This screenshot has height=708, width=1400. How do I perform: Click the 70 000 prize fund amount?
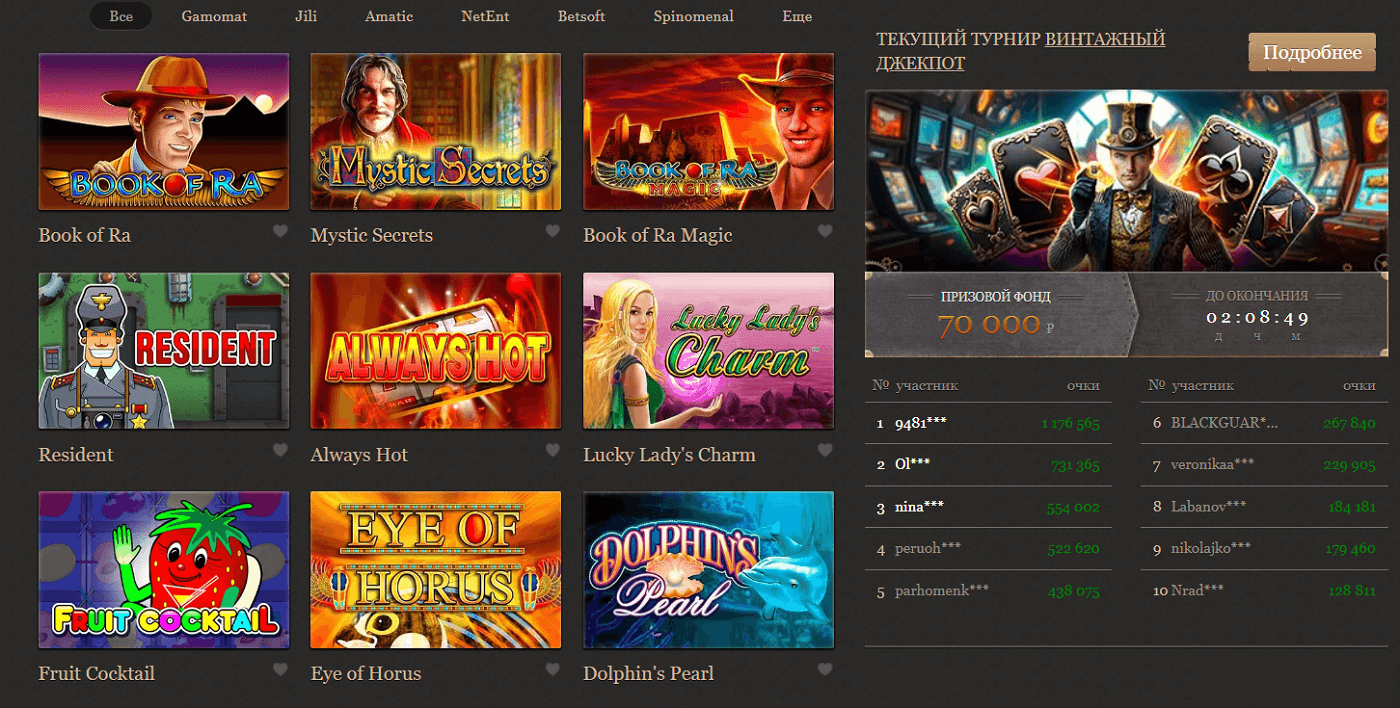(988, 324)
